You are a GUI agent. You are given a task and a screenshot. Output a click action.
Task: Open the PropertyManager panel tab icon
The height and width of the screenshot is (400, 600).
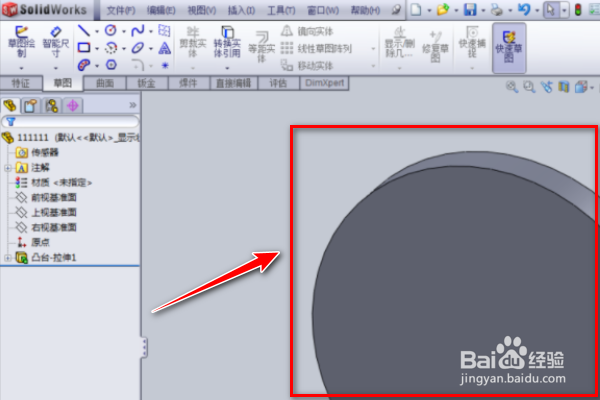(x=31, y=106)
